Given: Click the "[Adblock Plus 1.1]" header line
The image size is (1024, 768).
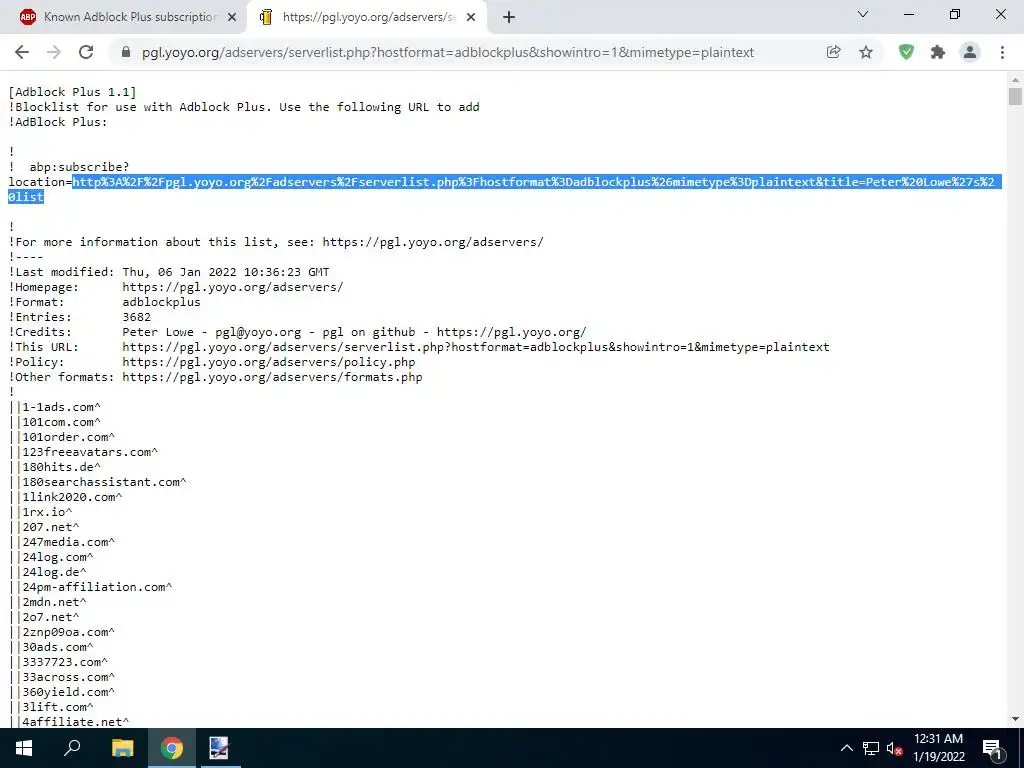Looking at the screenshot, I should tap(72, 92).
